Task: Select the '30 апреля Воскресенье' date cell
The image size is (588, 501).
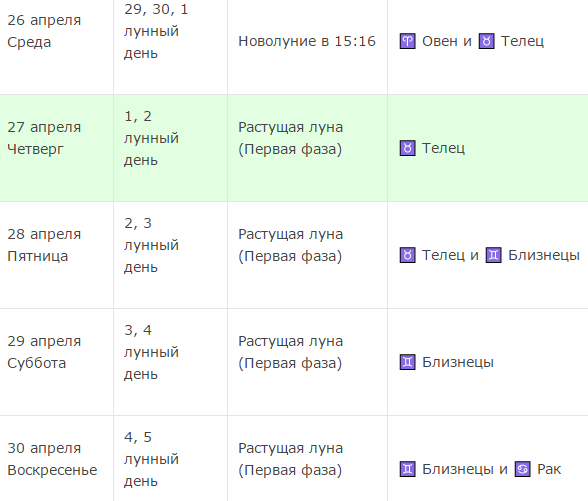Action: coord(57,458)
